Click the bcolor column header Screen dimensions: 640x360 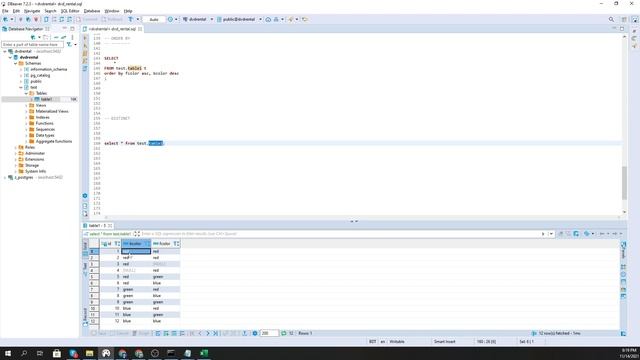pyautogui.click(x=136, y=244)
